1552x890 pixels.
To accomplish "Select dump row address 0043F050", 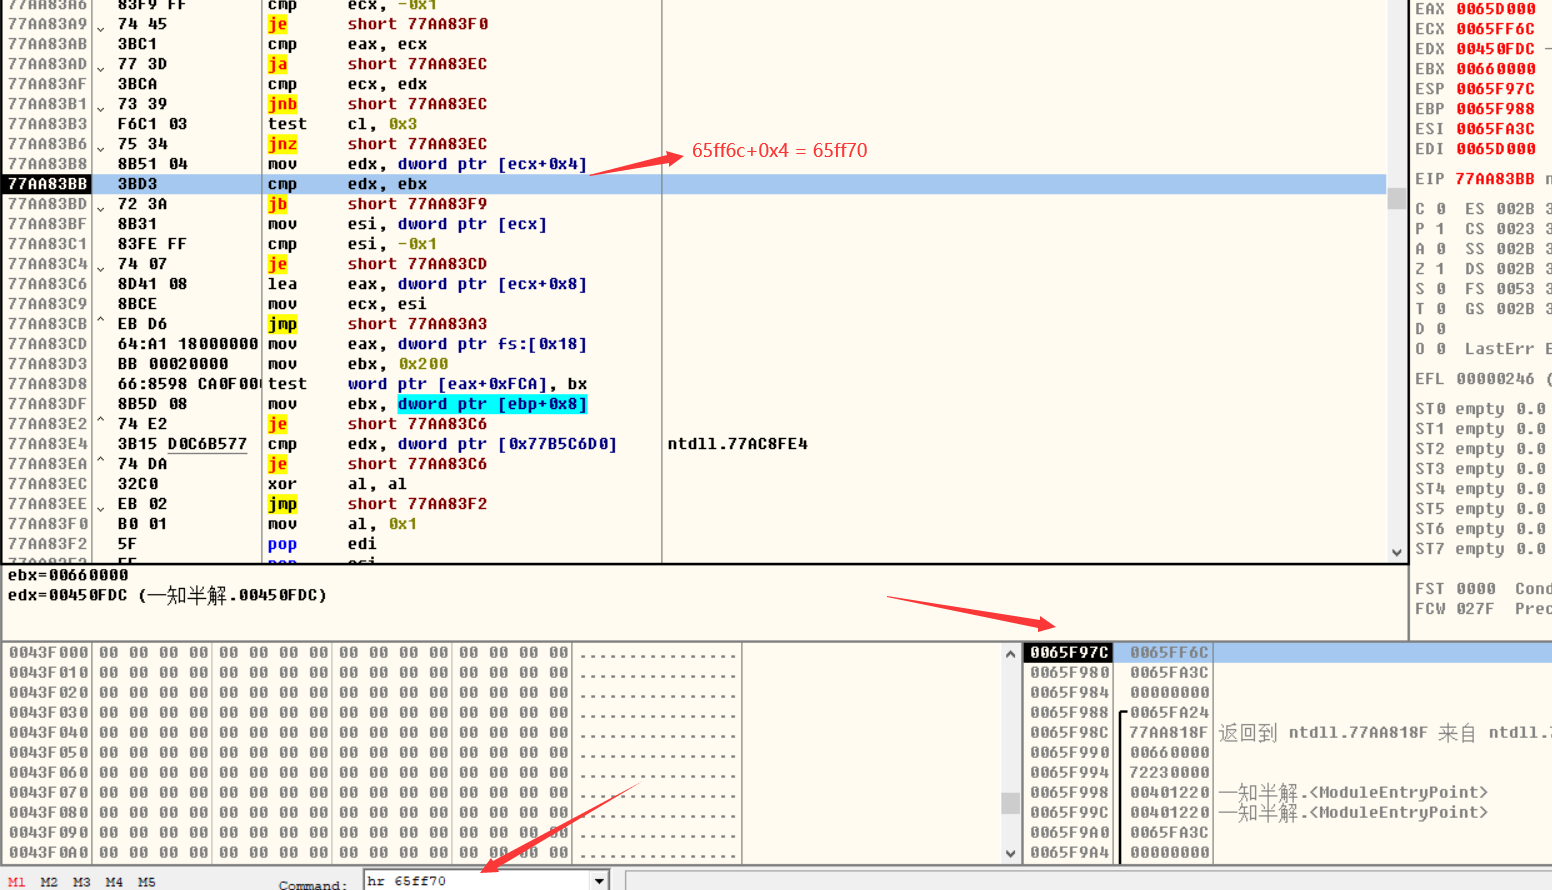I will pos(48,752).
